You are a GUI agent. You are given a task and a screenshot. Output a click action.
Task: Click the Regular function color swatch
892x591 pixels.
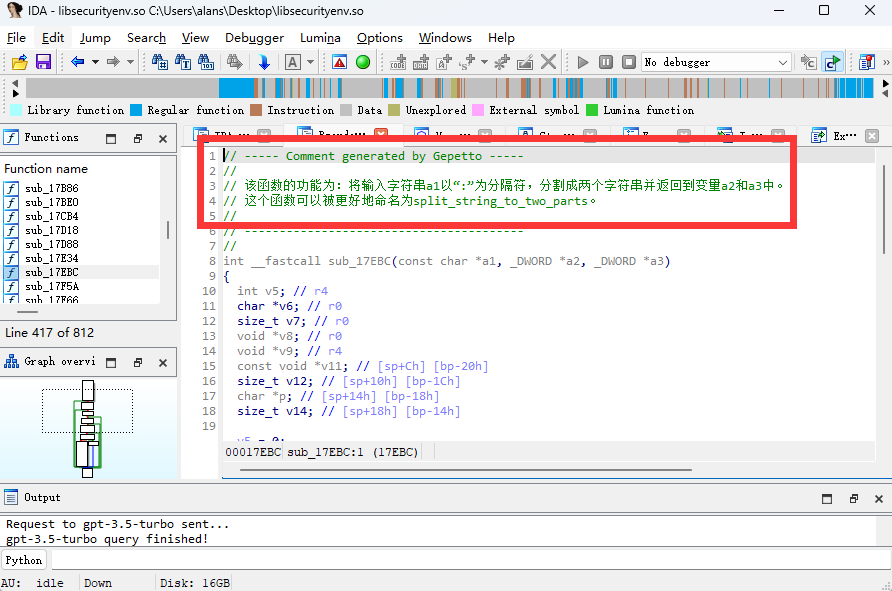[137, 110]
